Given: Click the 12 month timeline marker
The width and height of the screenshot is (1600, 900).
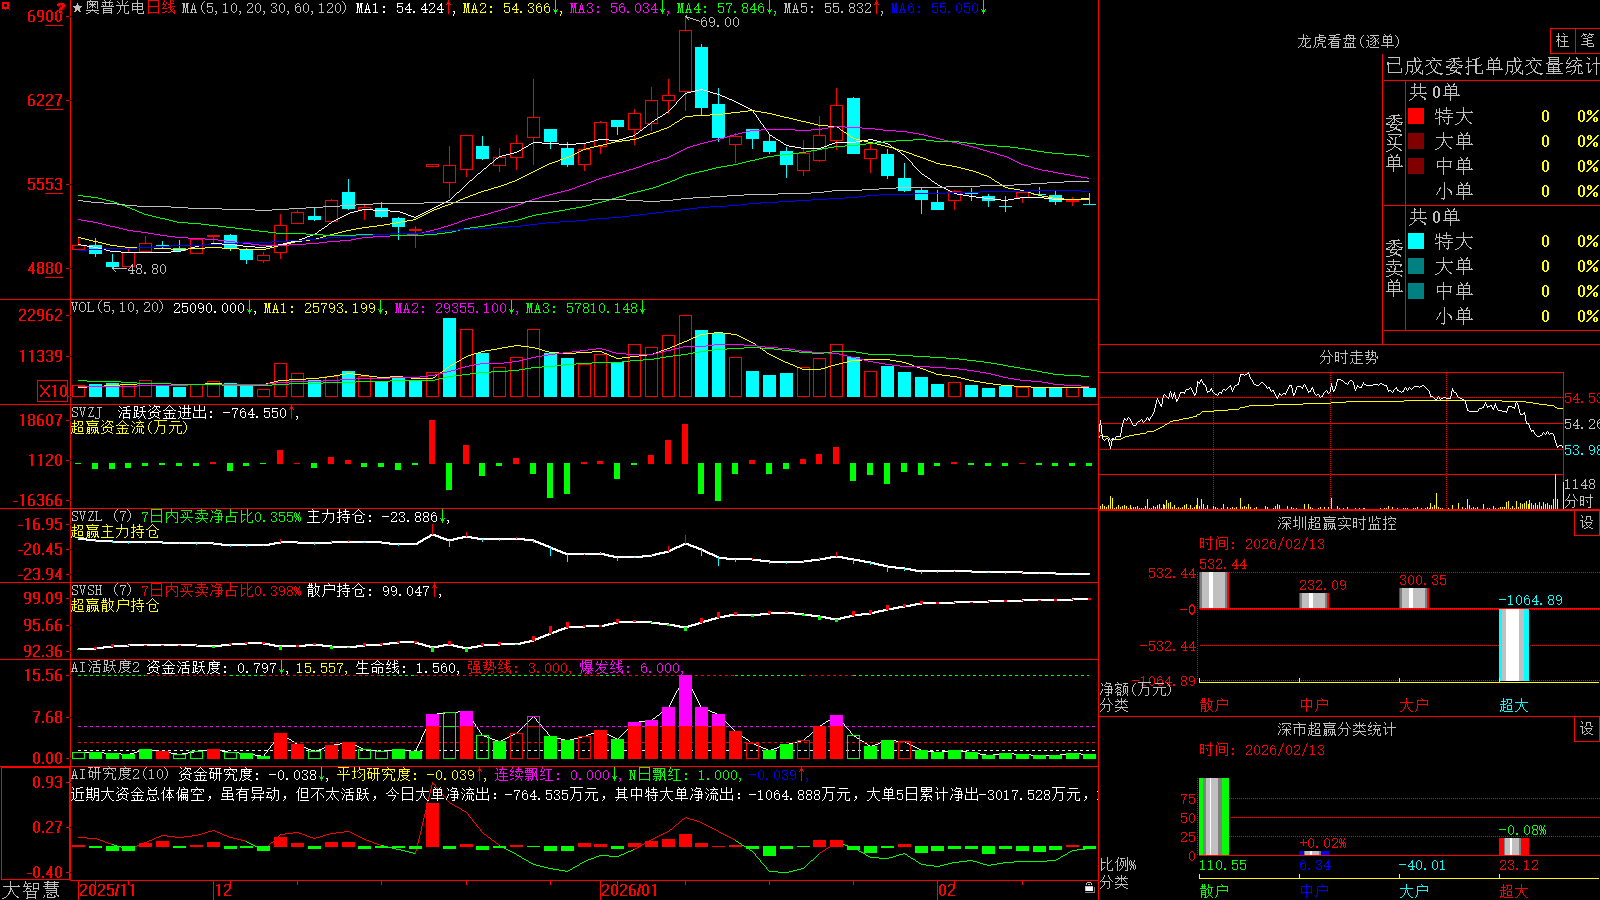Looking at the screenshot, I should coord(224,890).
